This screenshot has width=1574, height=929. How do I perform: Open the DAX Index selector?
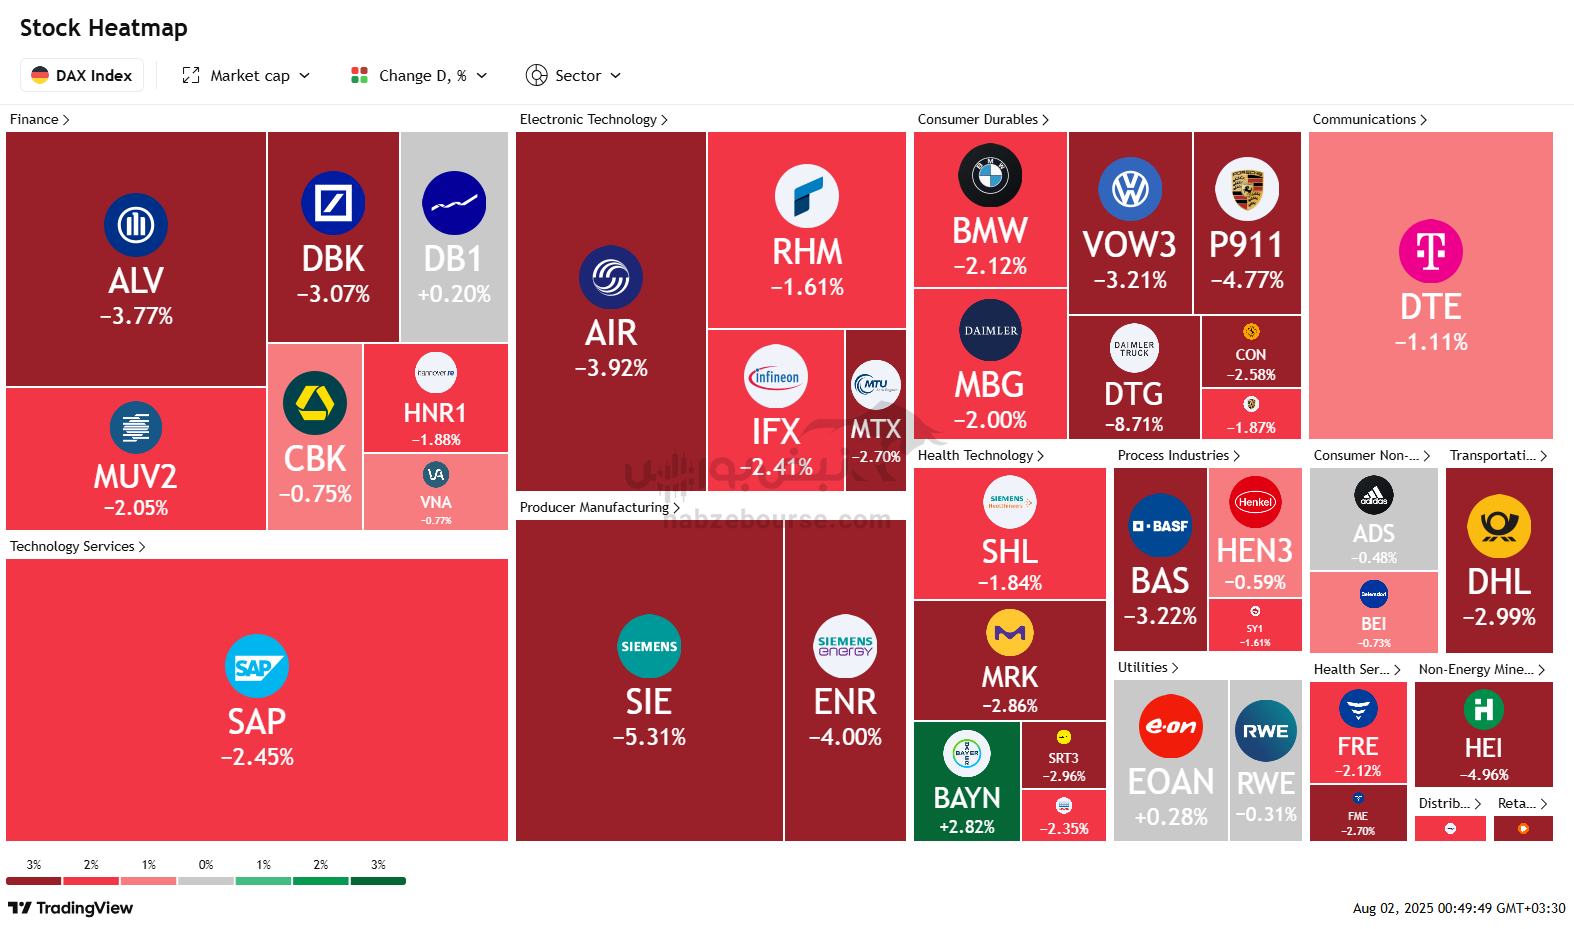(82, 75)
